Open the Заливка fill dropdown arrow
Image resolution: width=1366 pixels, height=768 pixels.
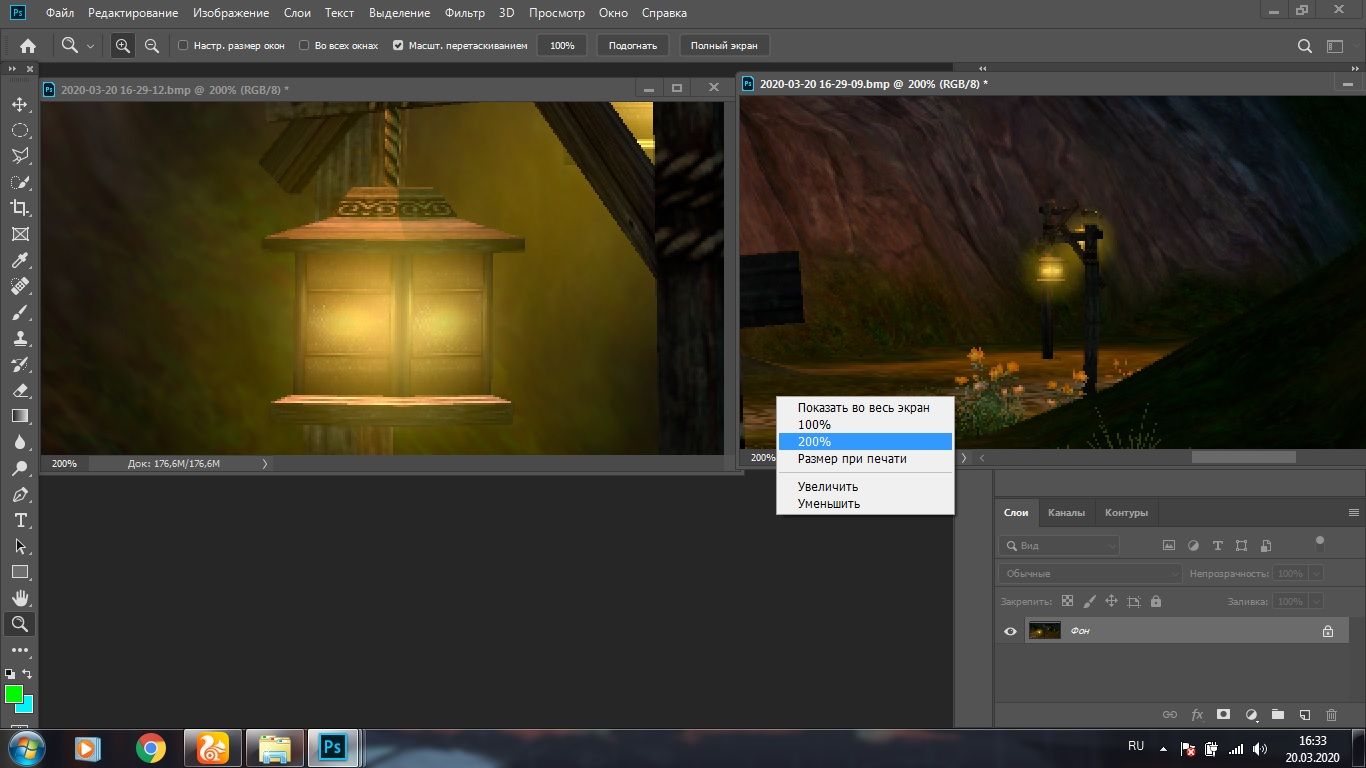pyautogui.click(x=1316, y=602)
